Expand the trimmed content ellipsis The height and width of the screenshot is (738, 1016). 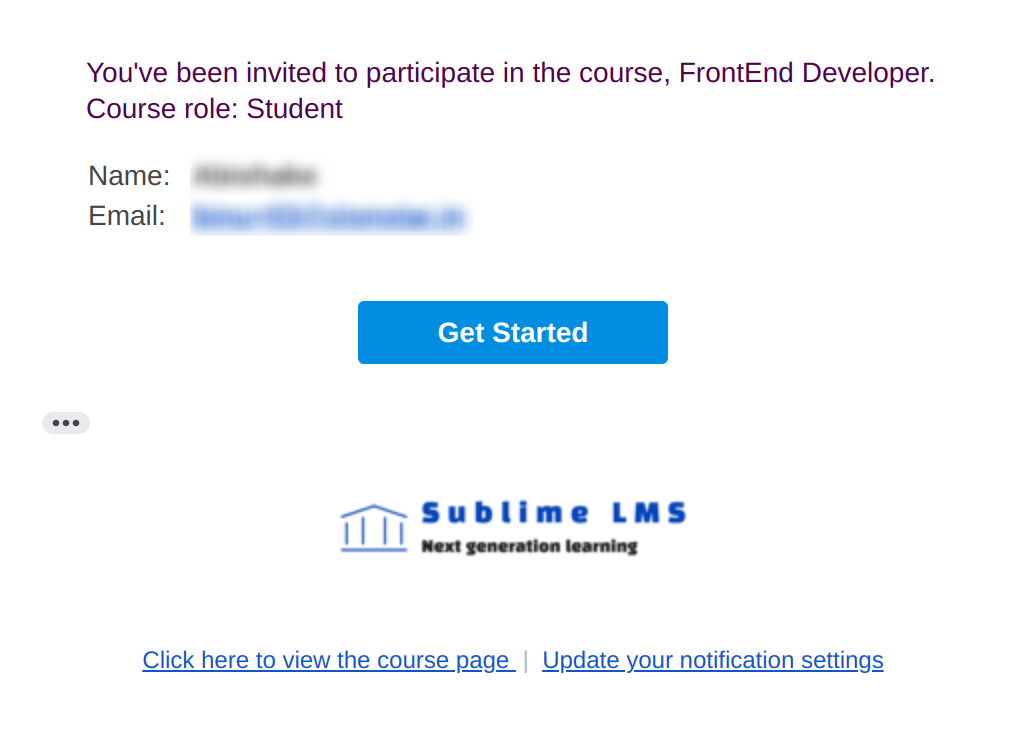(66, 423)
